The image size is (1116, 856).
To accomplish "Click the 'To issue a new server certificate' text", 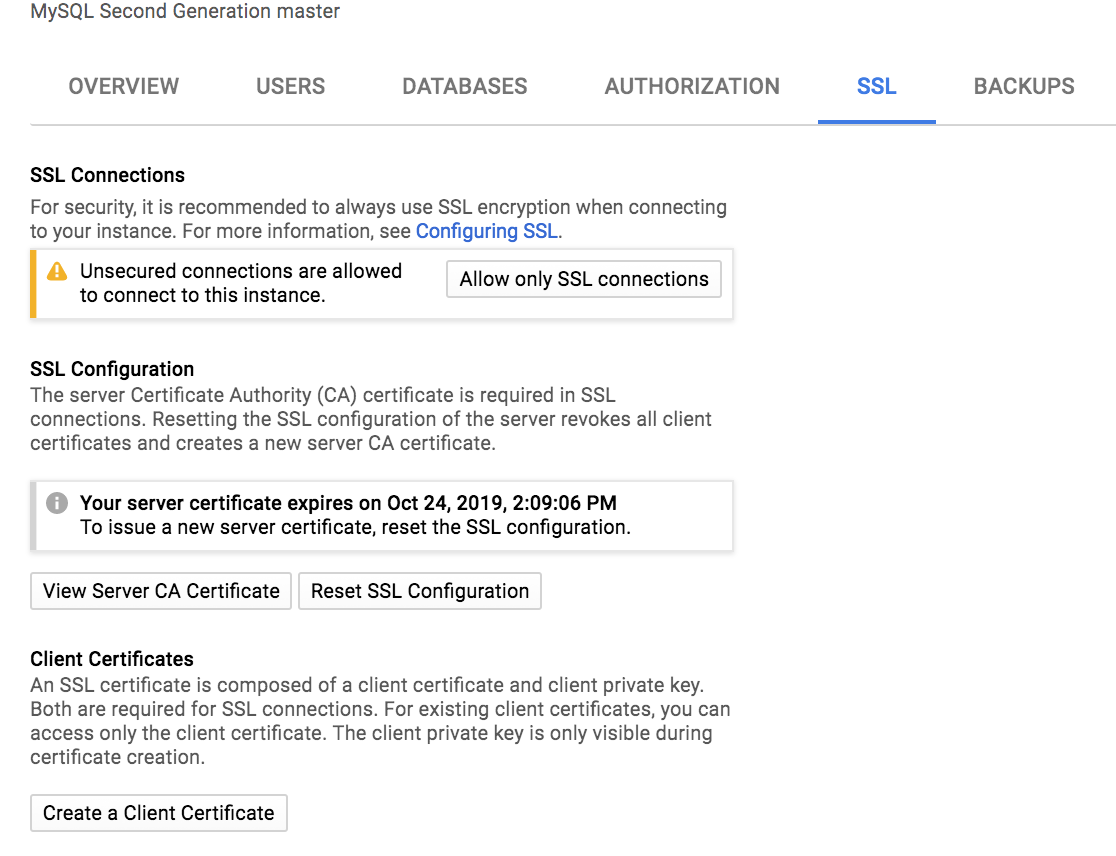I will pos(355,527).
